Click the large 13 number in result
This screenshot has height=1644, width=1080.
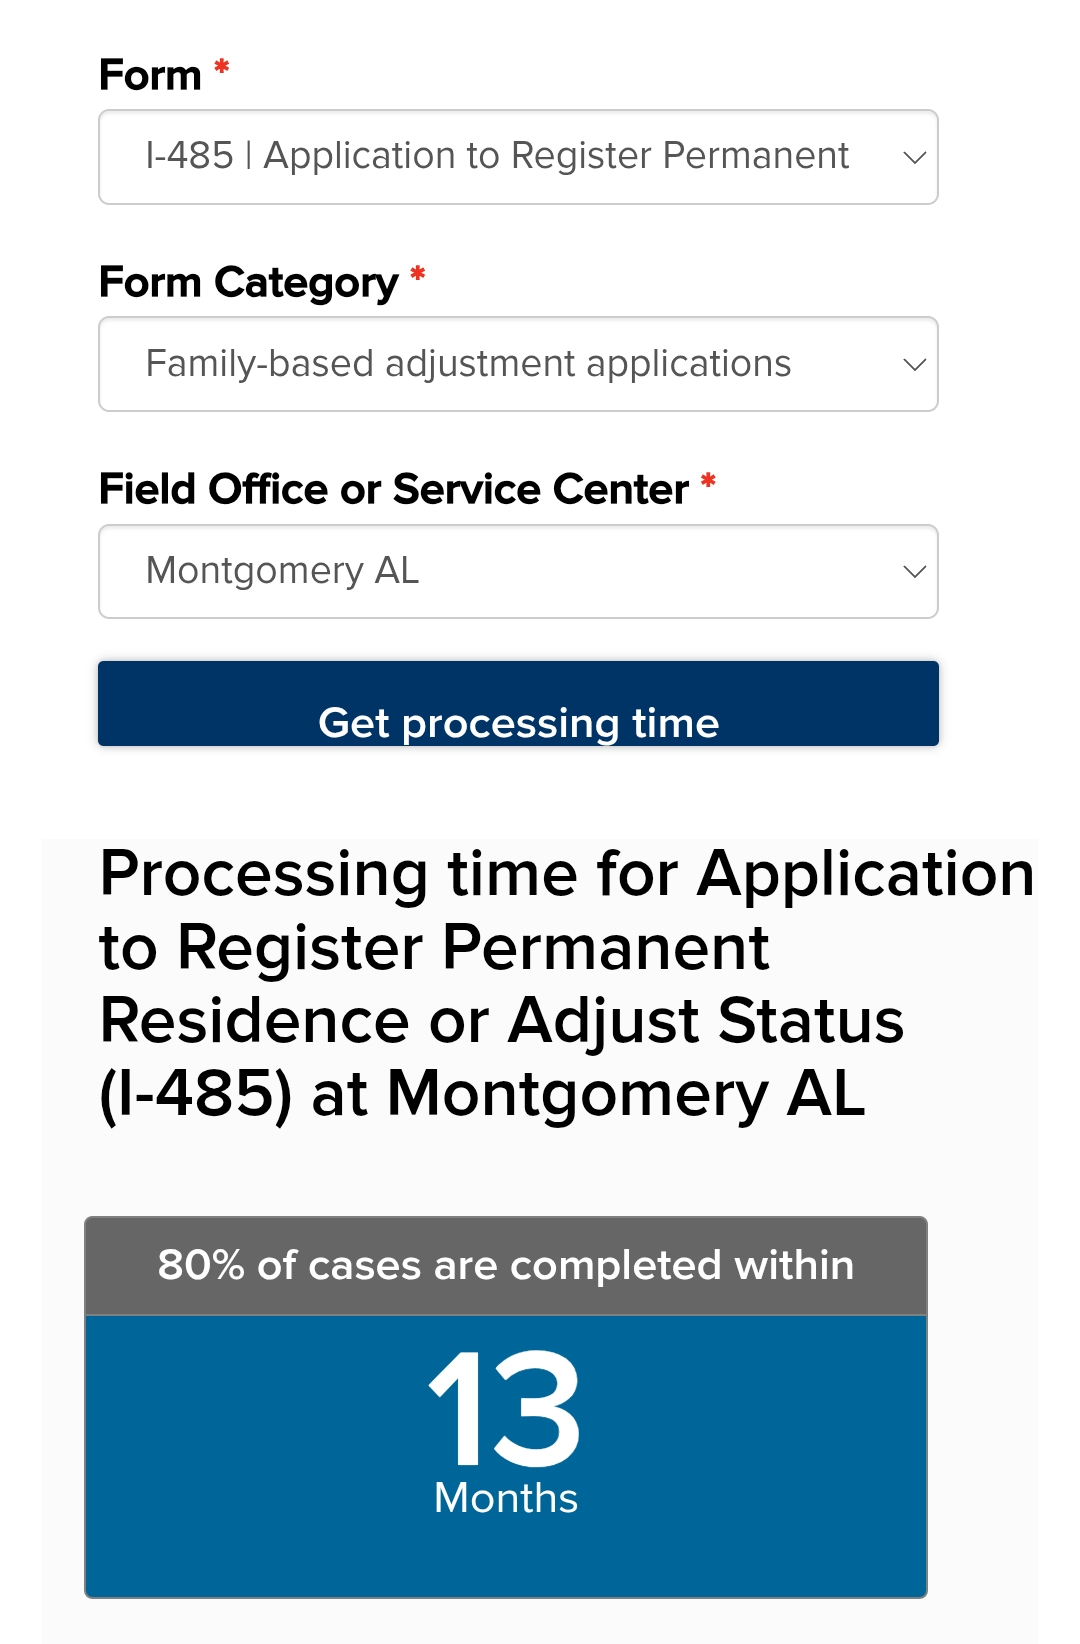point(505,1408)
